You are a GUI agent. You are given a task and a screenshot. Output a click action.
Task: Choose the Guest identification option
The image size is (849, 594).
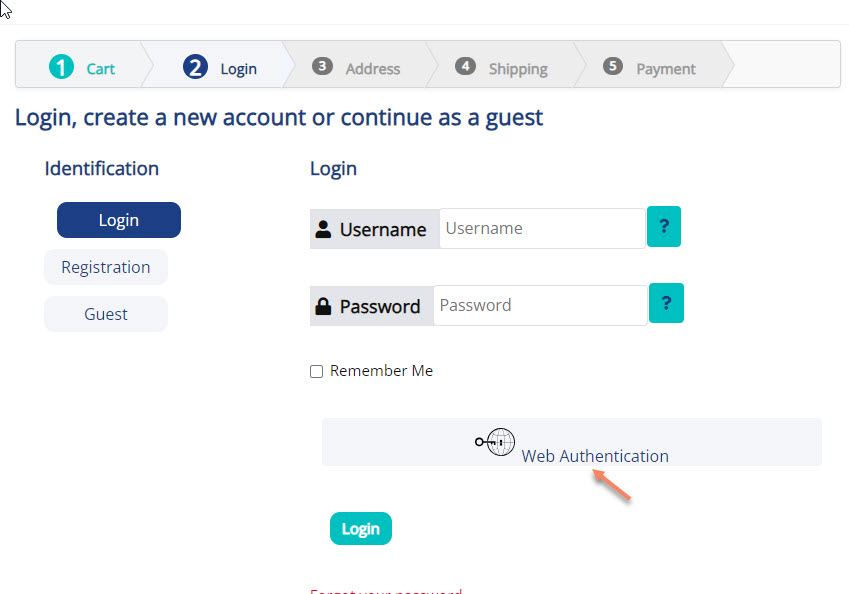106,314
